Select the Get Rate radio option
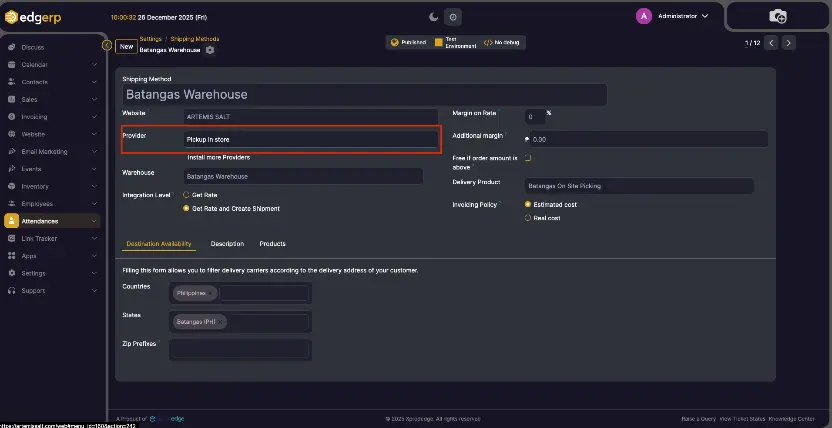Image resolution: width=832 pixels, height=428 pixels. [186, 194]
